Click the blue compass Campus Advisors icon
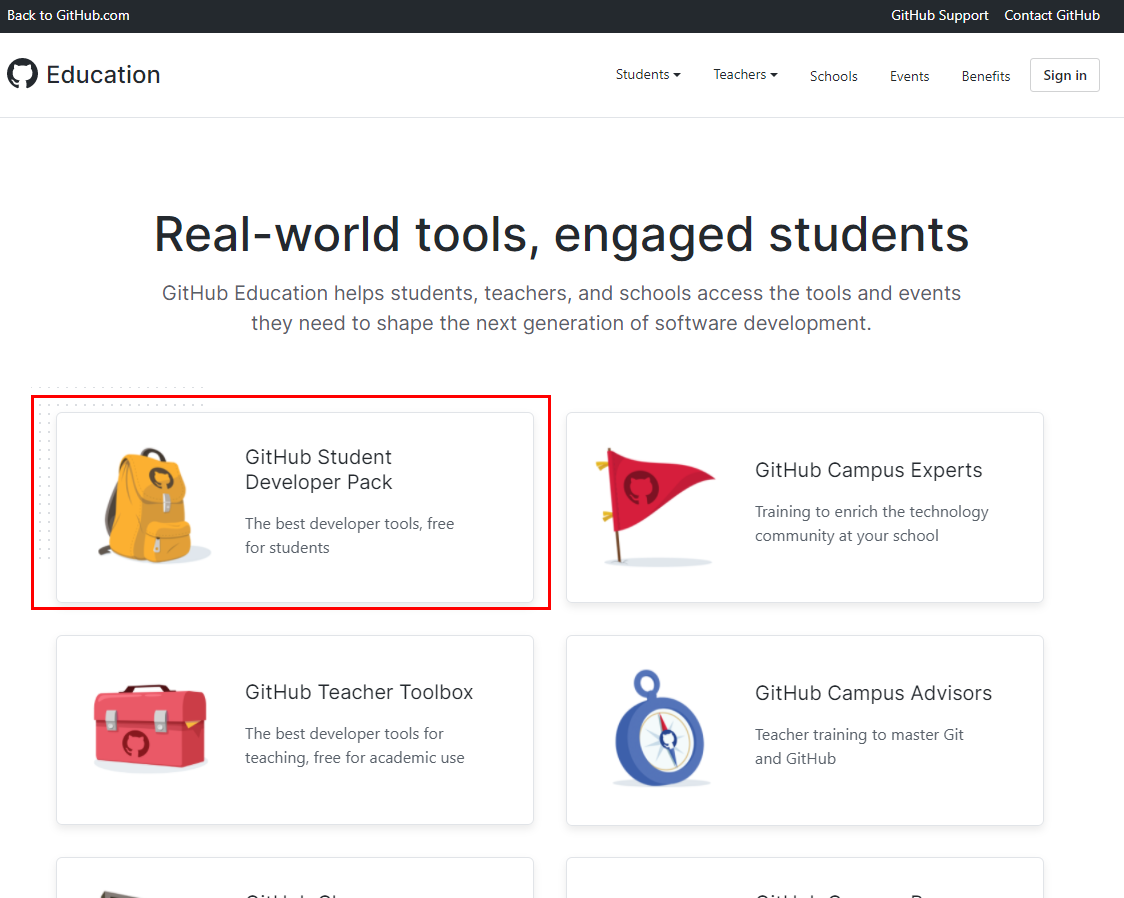This screenshot has width=1124, height=898. [660, 727]
